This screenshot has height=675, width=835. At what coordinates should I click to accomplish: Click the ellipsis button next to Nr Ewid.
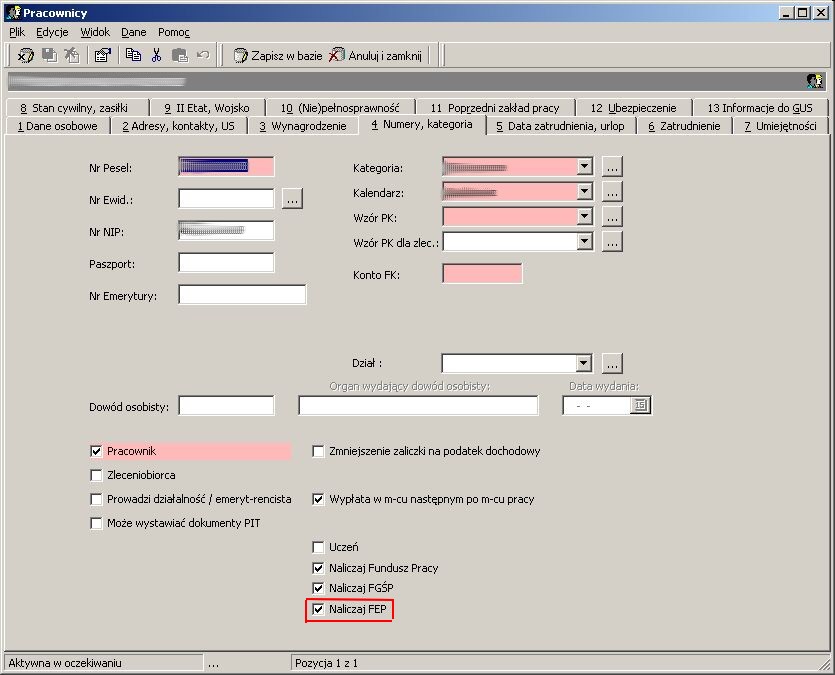click(292, 199)
